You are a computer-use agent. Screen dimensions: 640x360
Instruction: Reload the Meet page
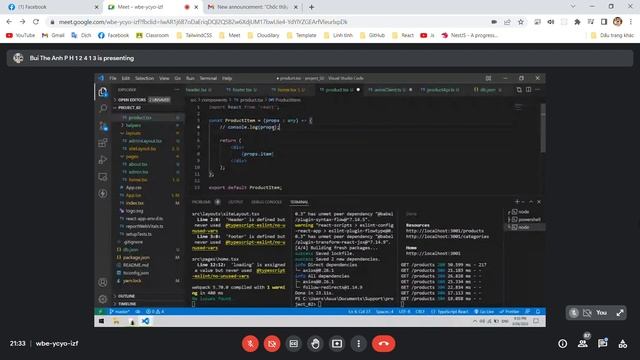tap(36, 22)
